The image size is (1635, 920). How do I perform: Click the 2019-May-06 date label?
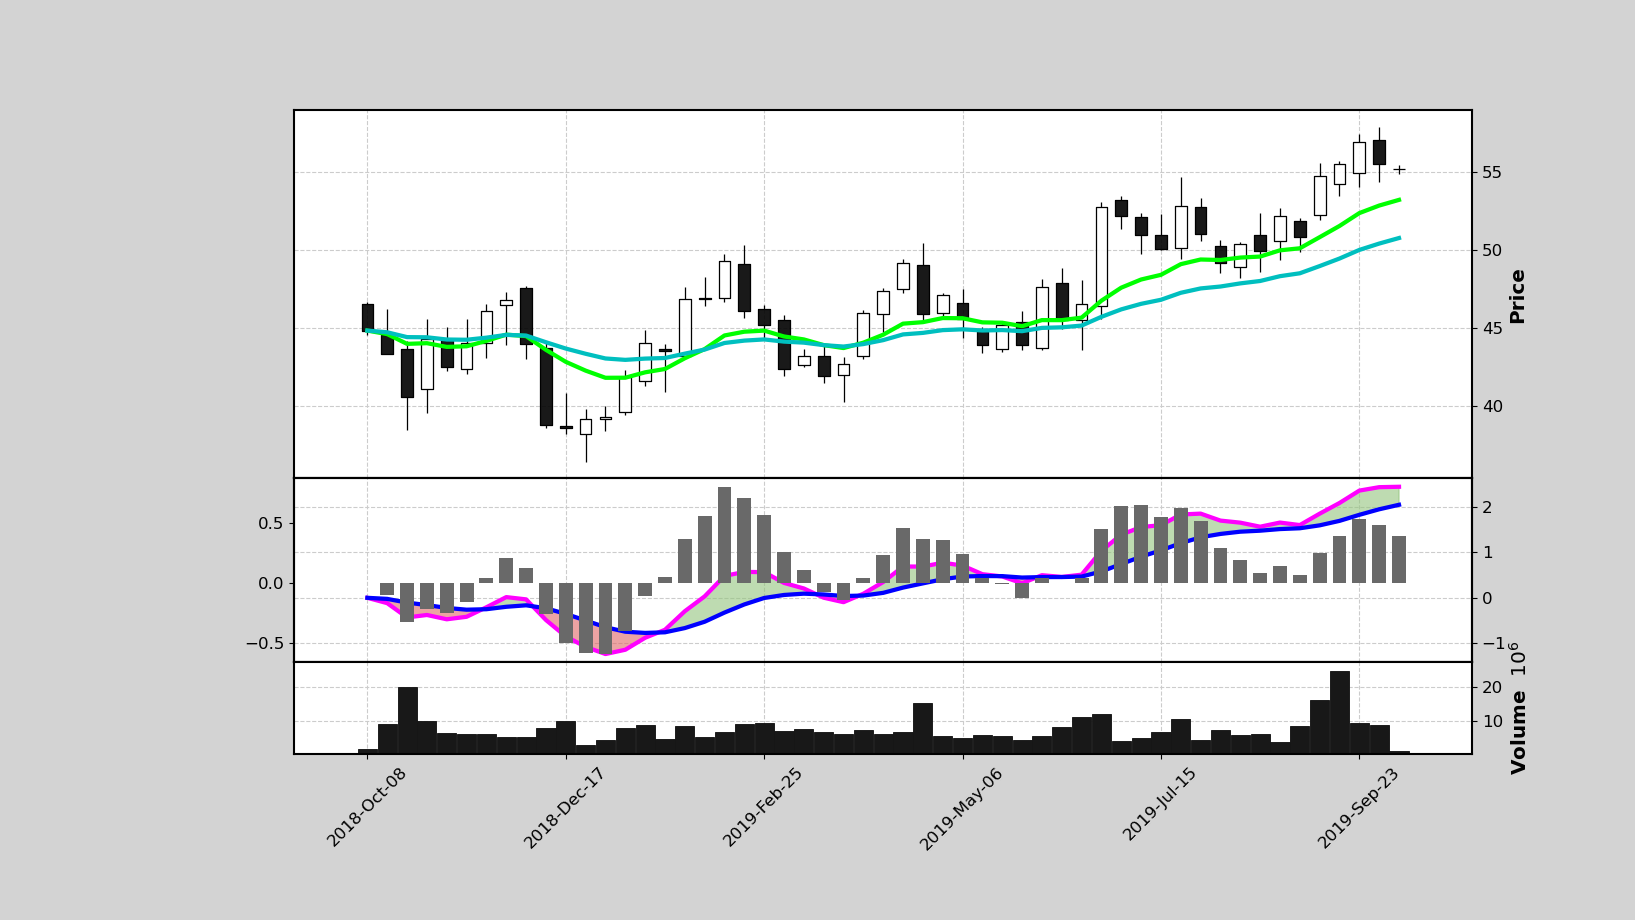point(961,808)
